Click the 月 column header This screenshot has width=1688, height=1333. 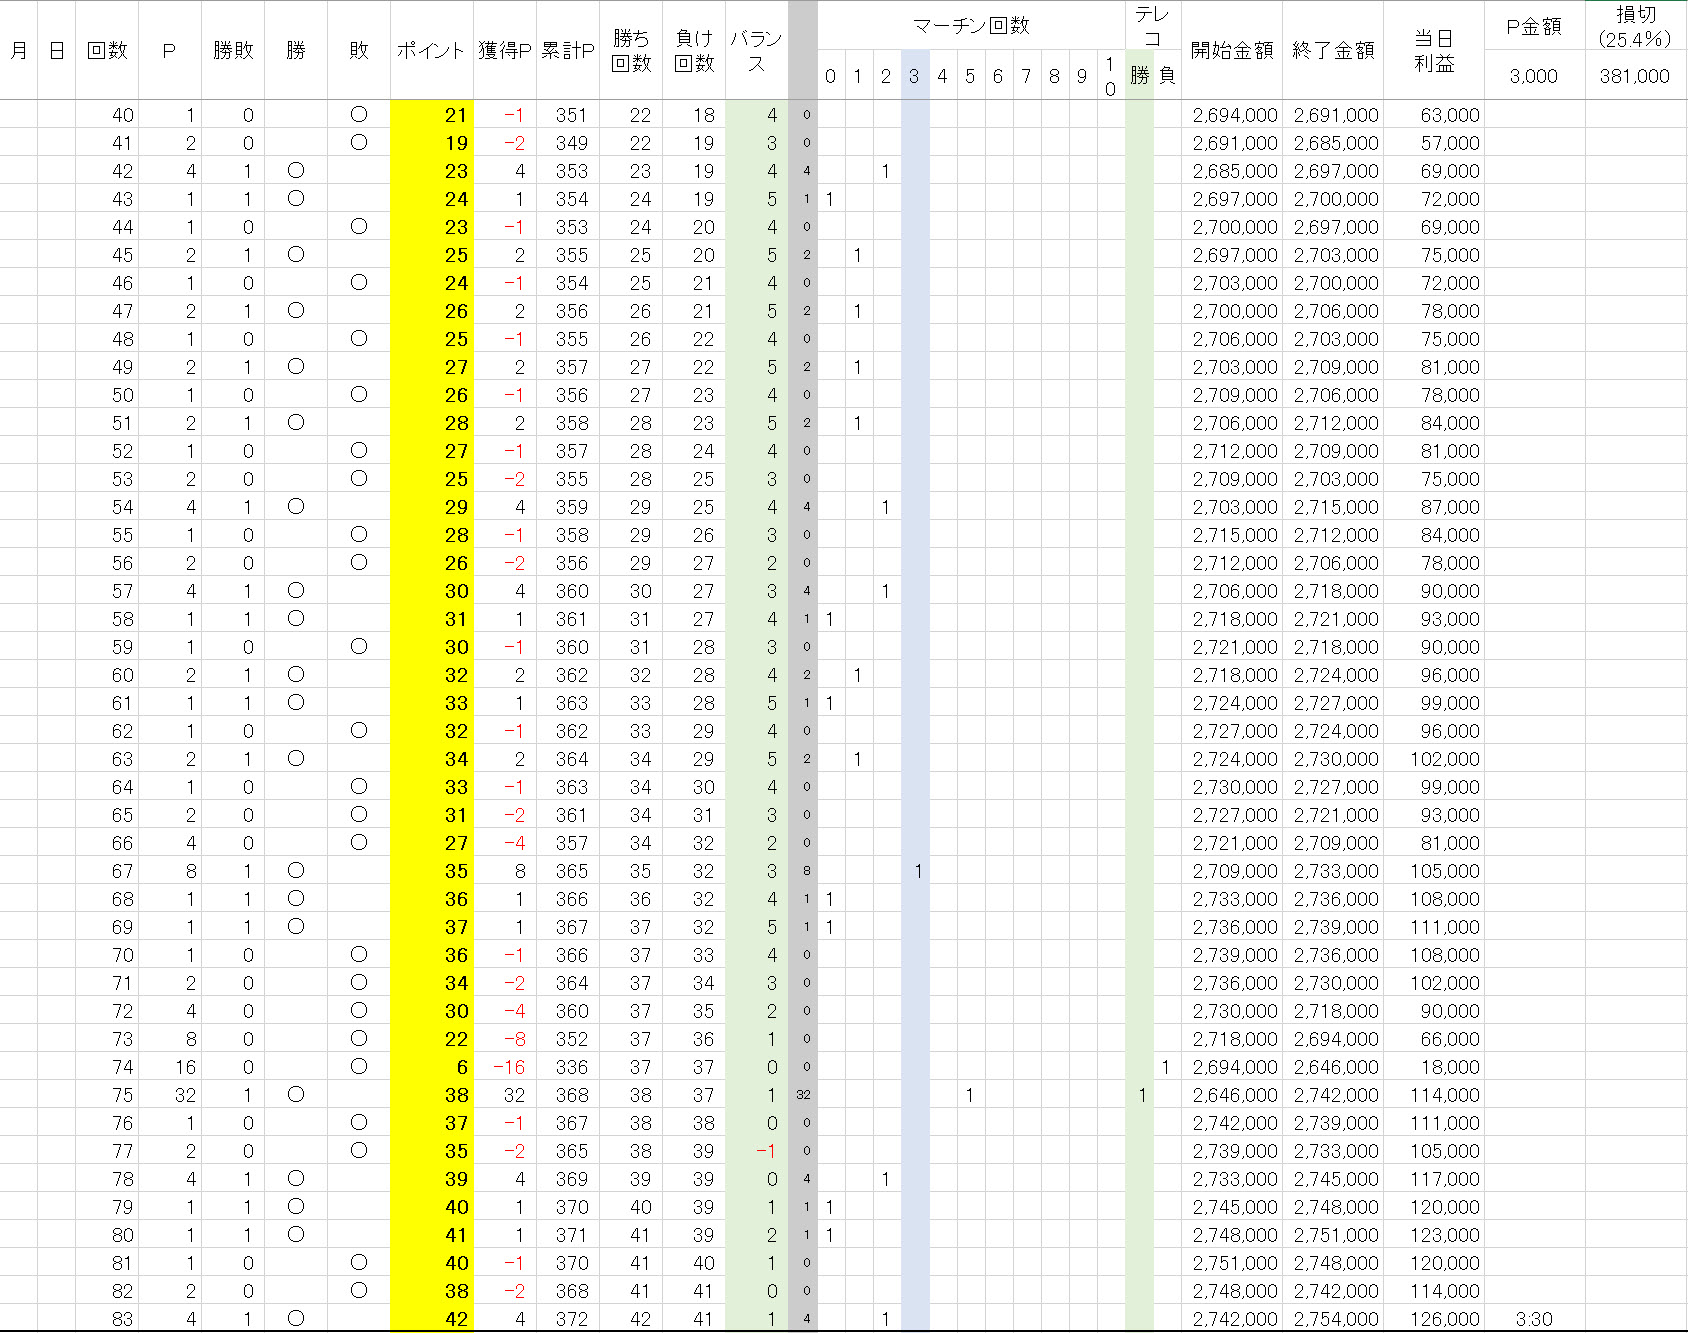point(19,50)
